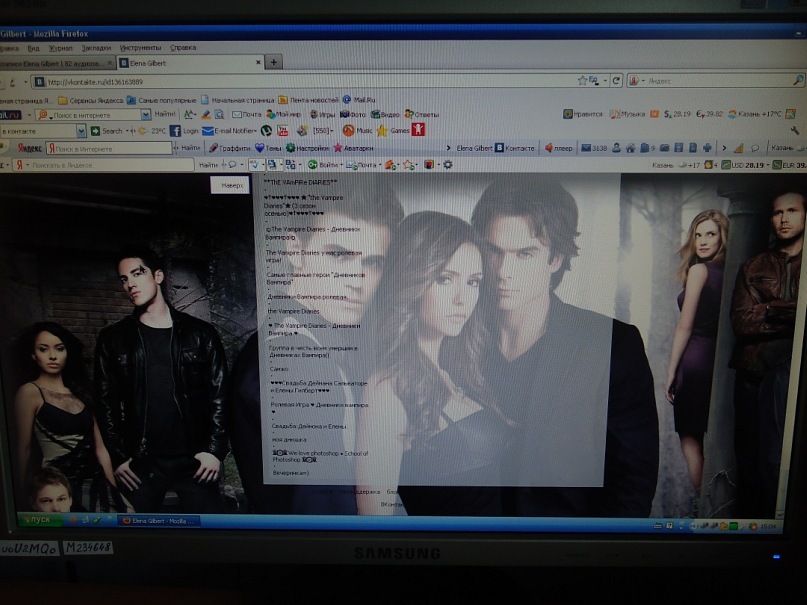The image size is (807, 605).
Task: Click the Facebook Login icon
Action: pos(175,131)
